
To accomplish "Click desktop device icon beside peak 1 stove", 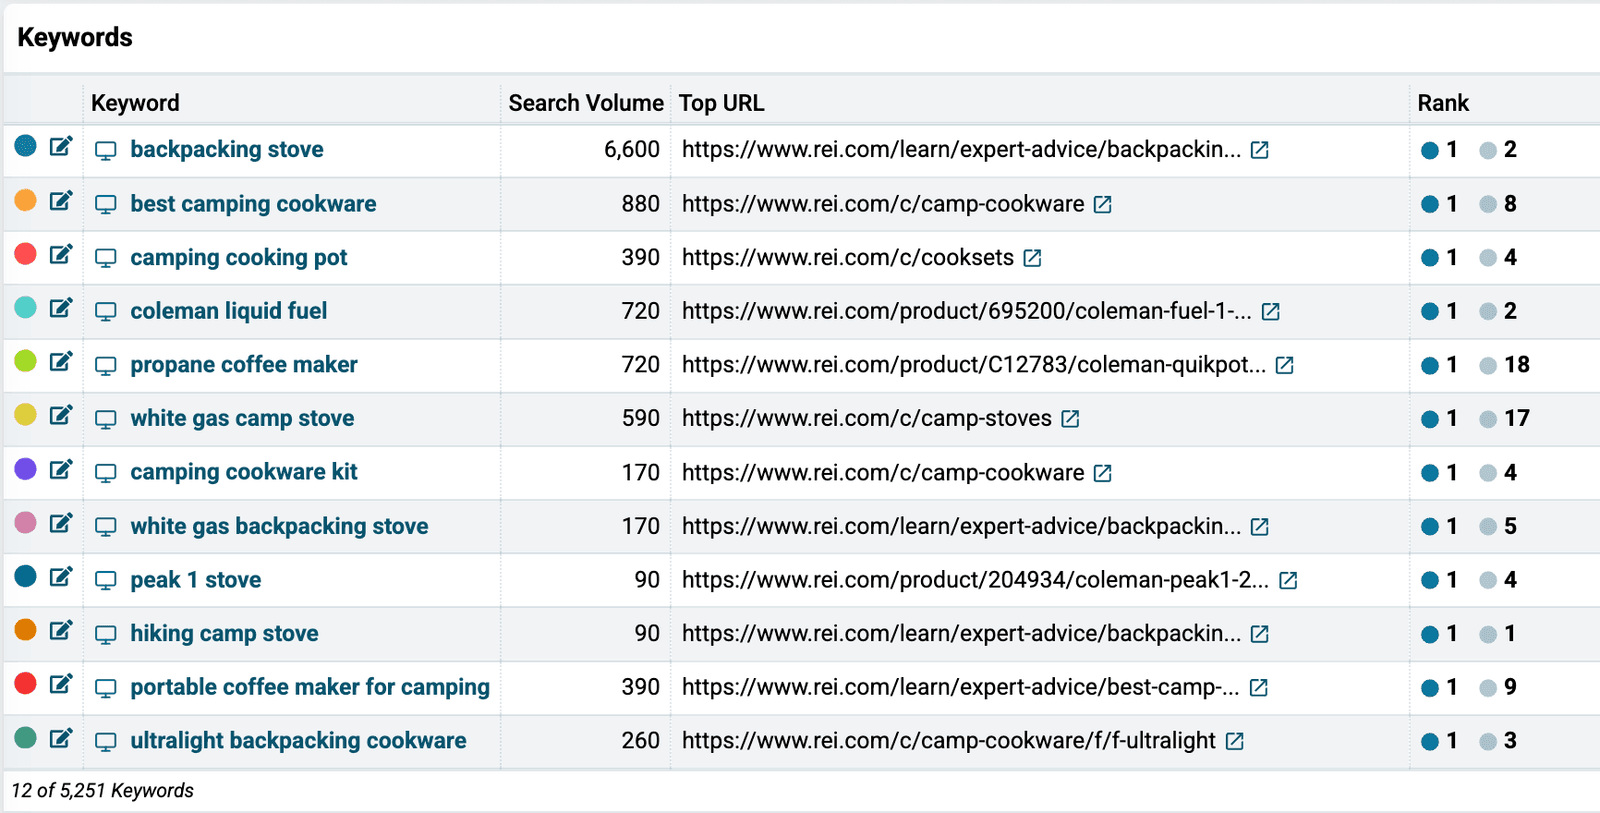I will point(106,581).
